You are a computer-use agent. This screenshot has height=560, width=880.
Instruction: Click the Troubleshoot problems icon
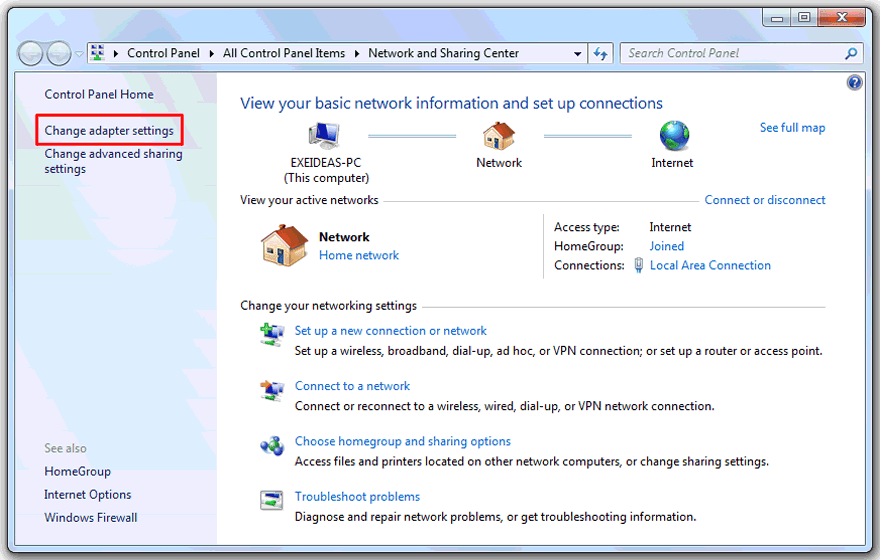(x=272, y=499)
